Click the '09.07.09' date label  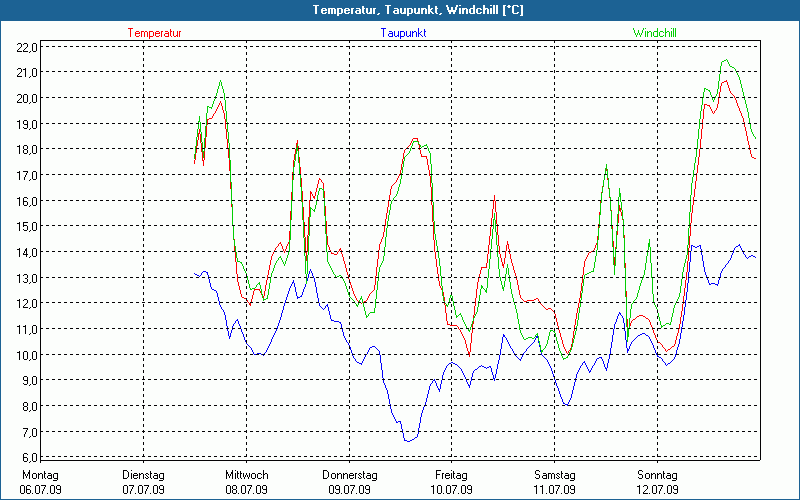pyautogui.click(x=349, y=490)
